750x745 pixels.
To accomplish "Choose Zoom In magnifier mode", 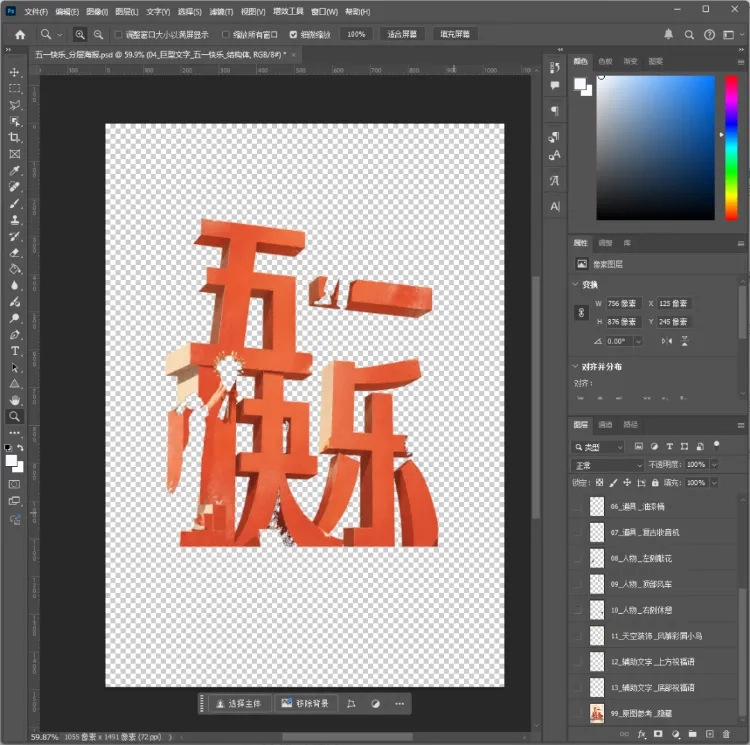I will point(80,34).
